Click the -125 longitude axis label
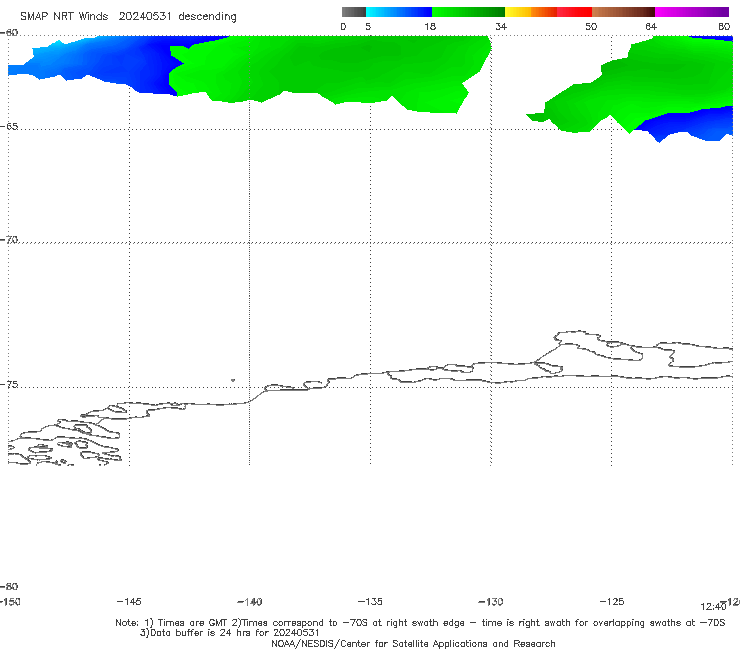The width and height of the screenshot is (740, 650). coord(612,601)
